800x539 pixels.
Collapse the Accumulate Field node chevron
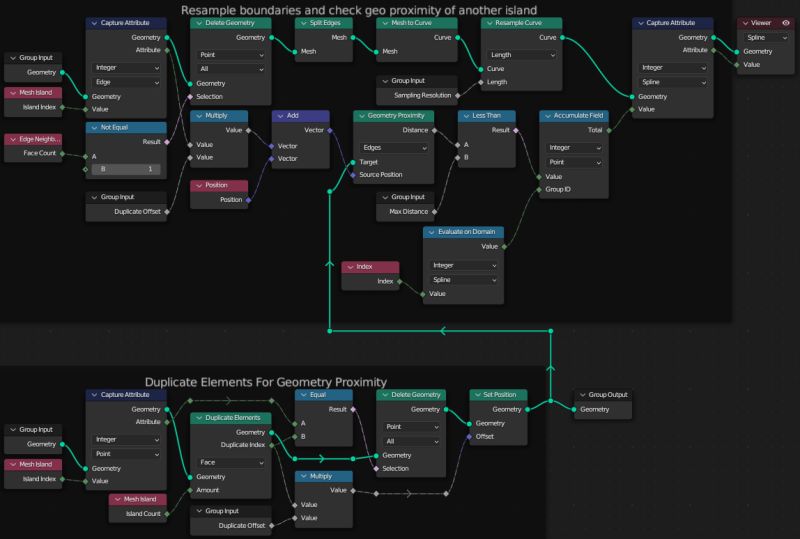tap(548, 116)
